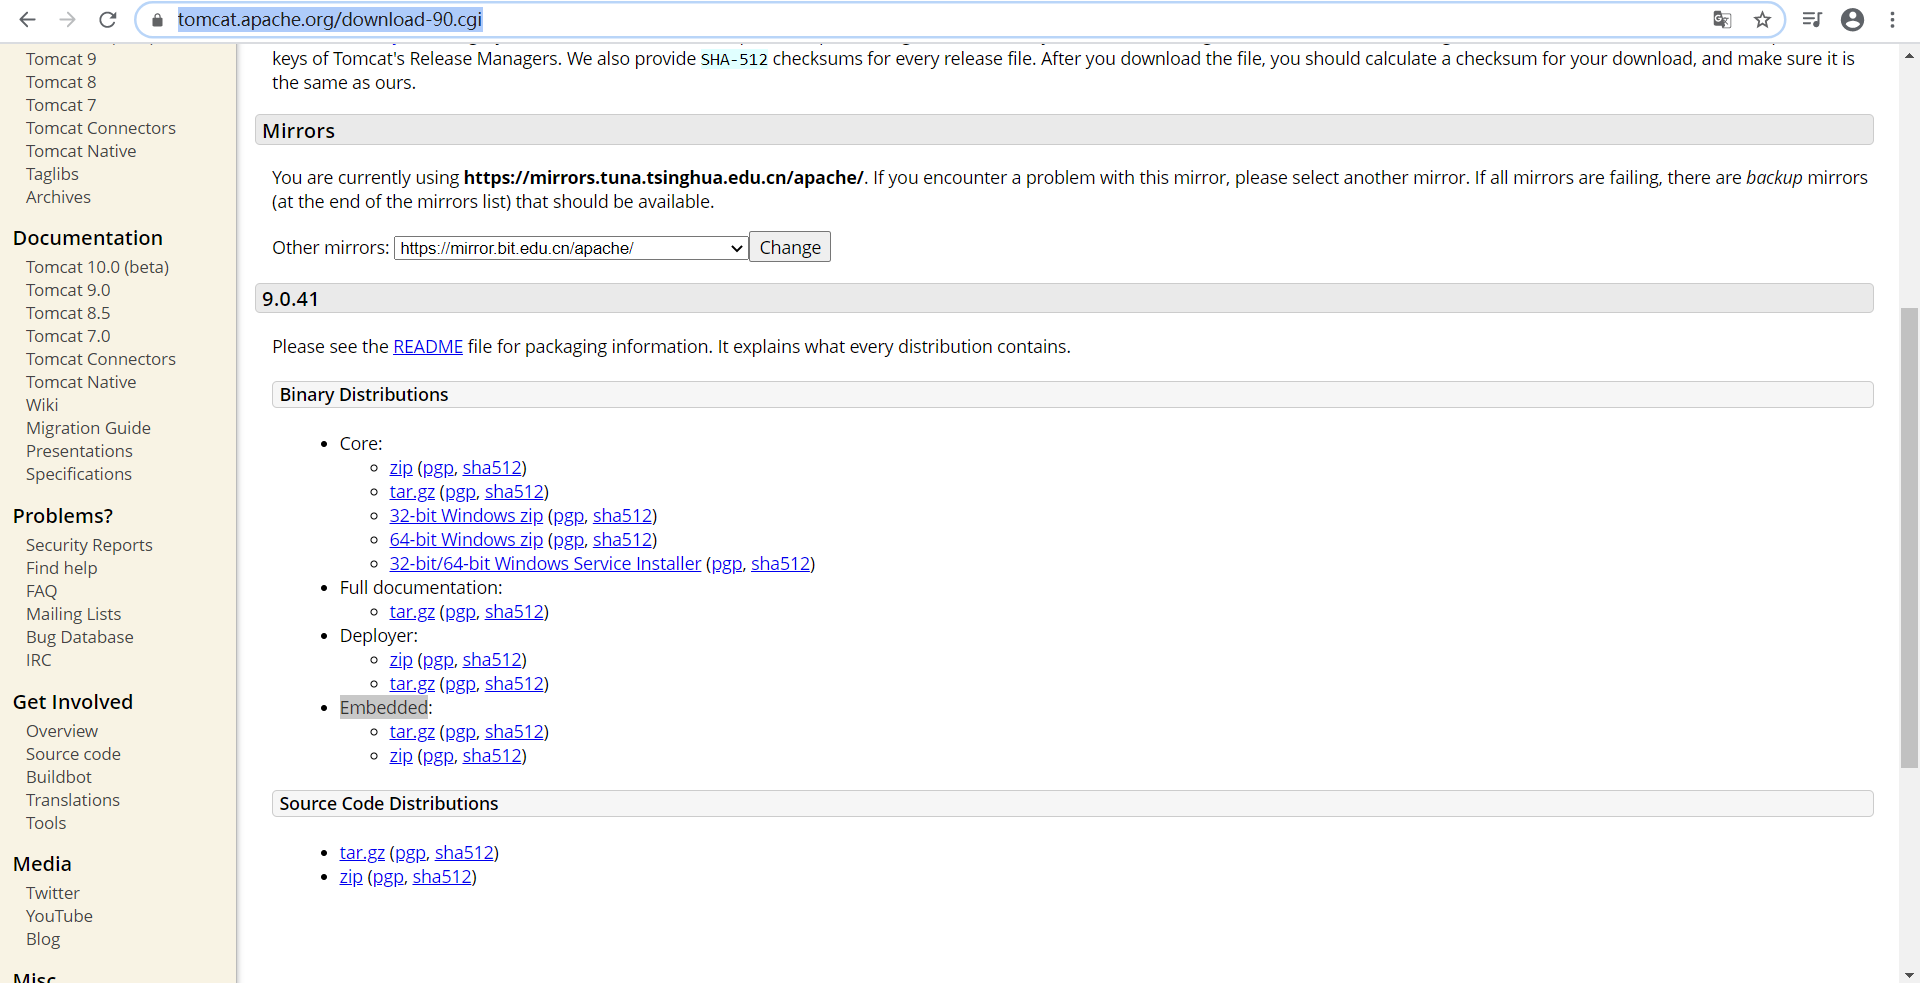The height and width of the screenshot is (983, 1920).
Task: Open Archives sidebar link
Action: coord(58,197)
